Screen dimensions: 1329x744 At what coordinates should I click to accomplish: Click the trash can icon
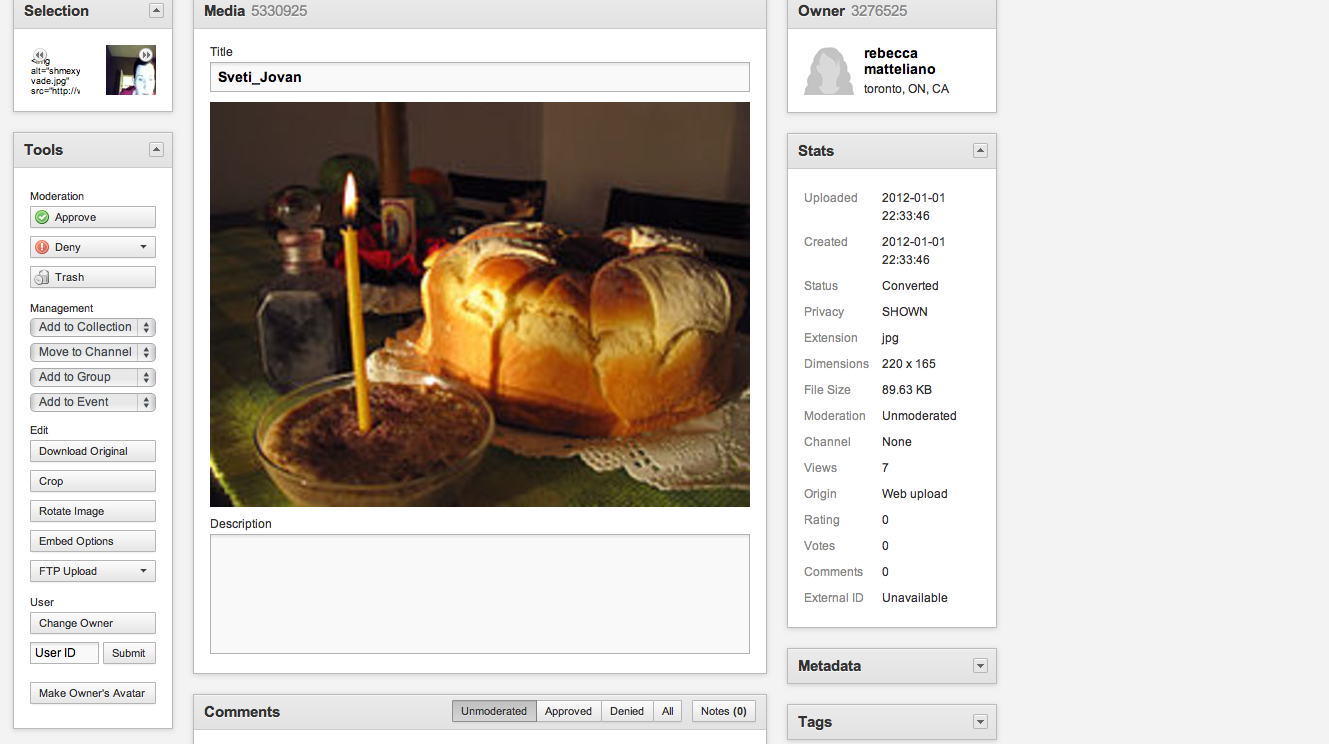coord(42,277)
